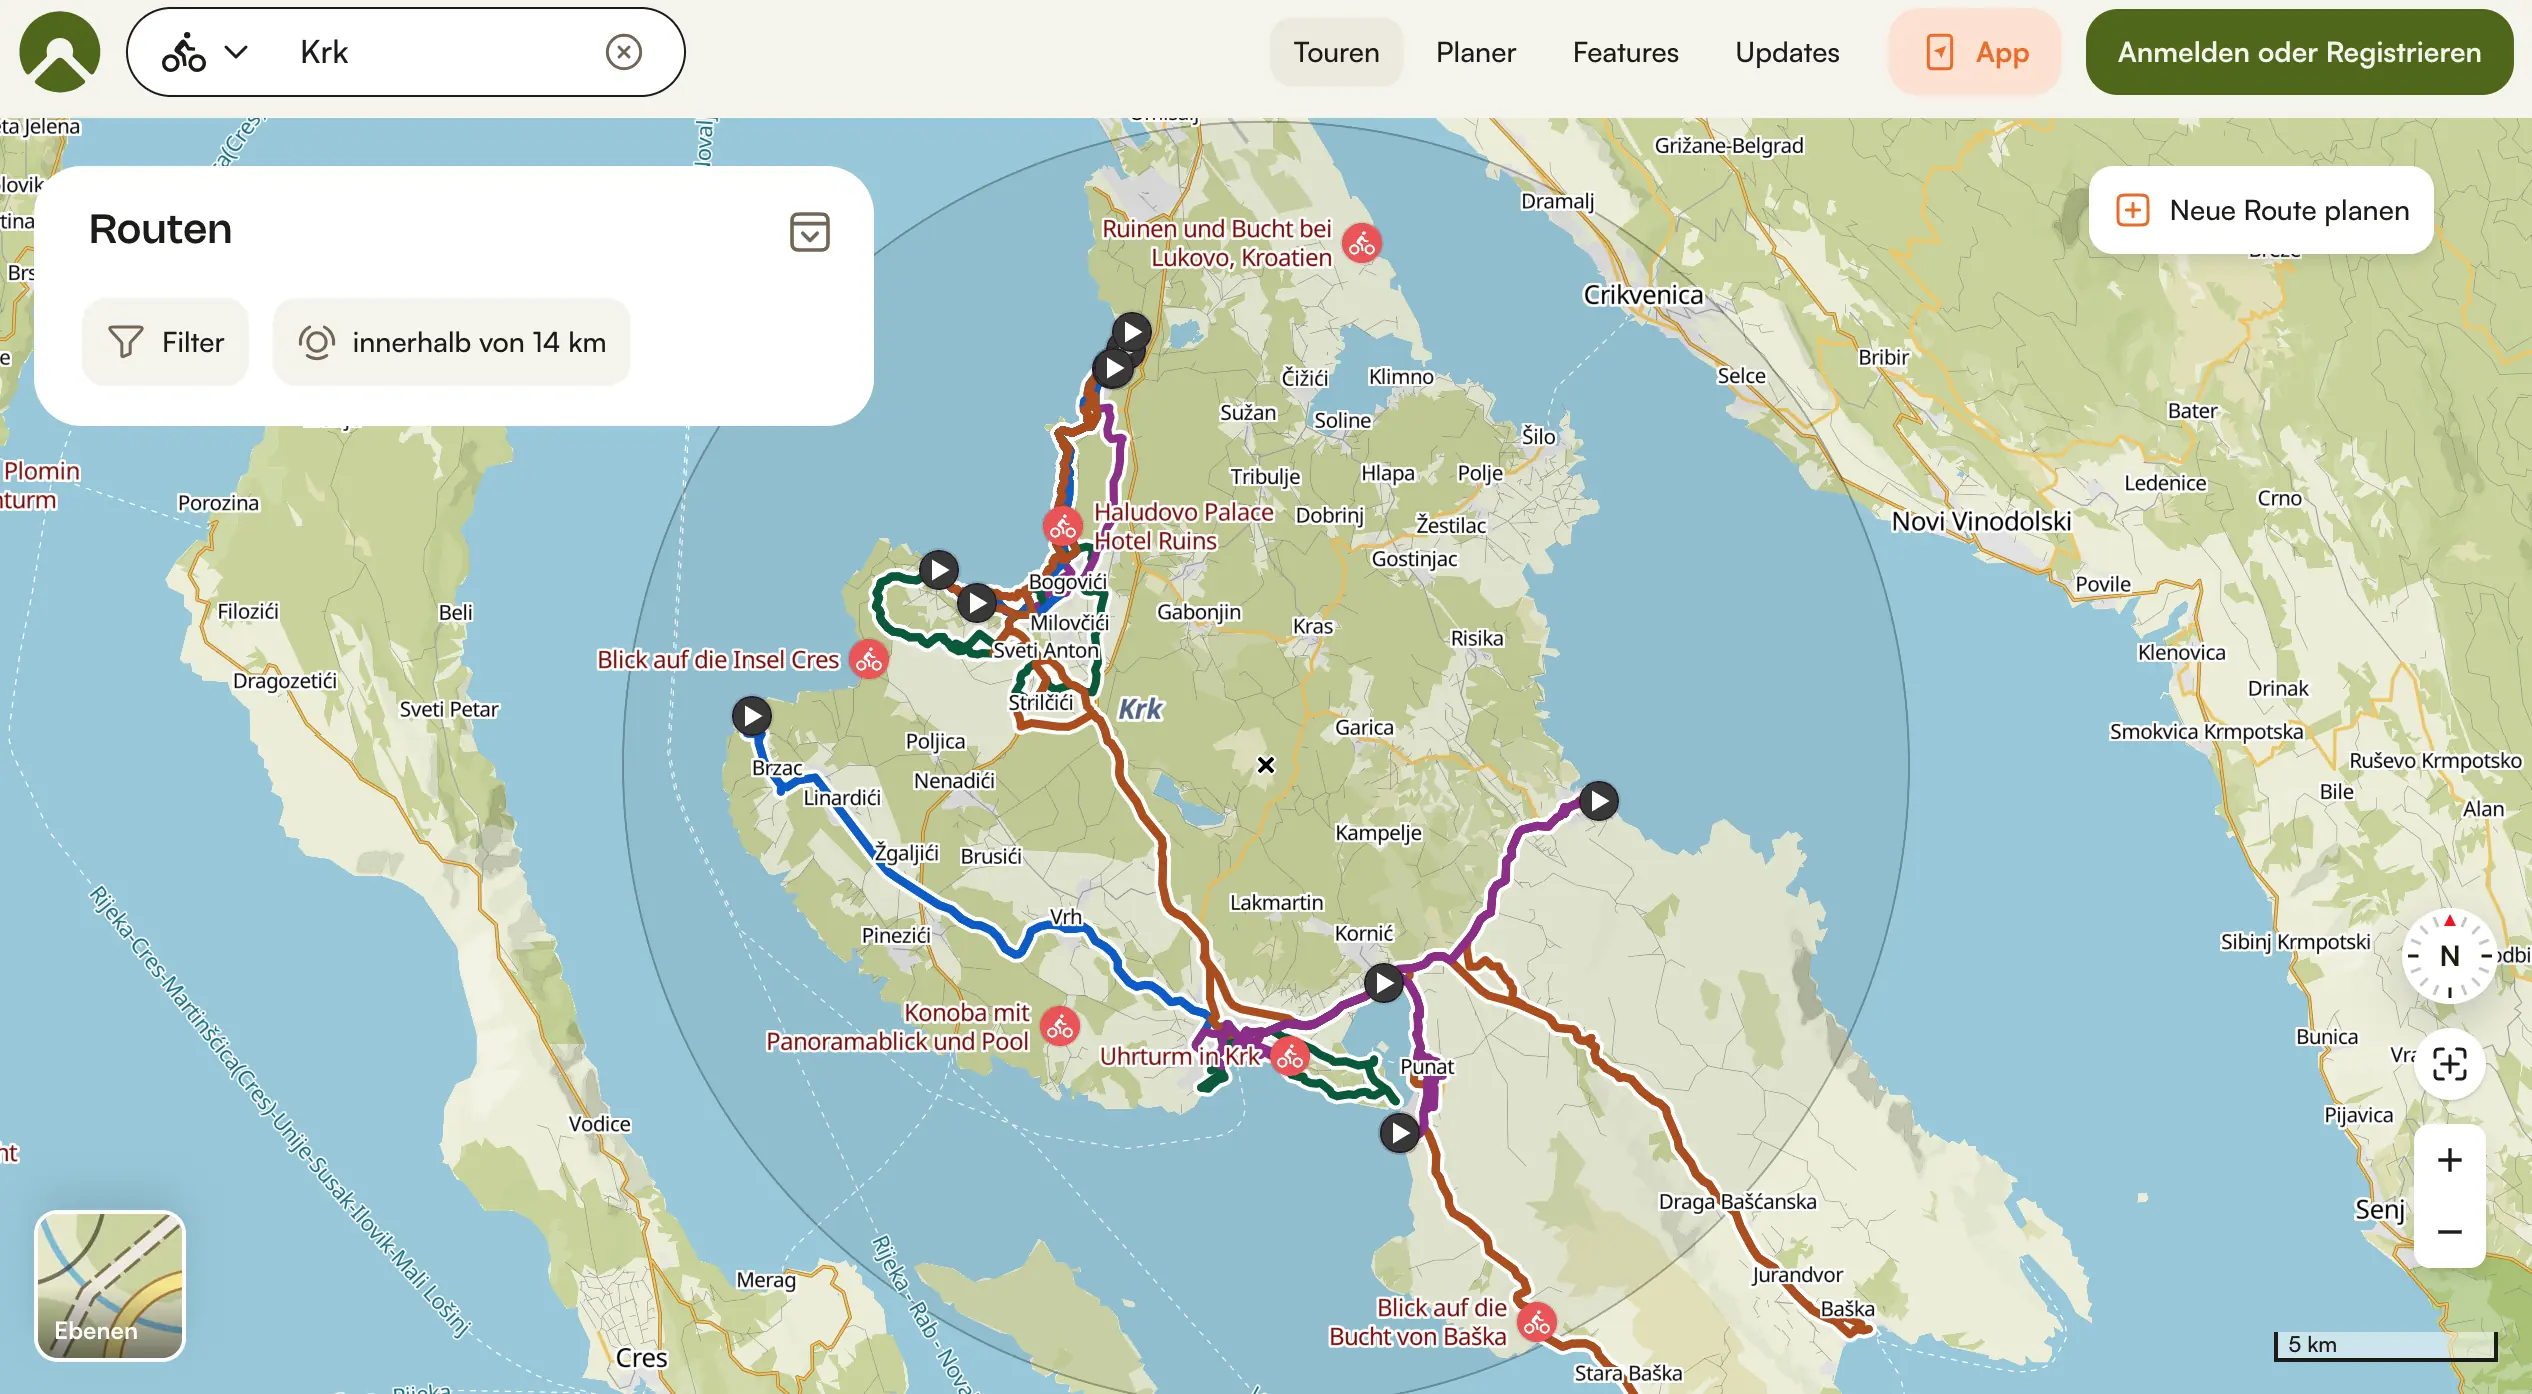Collapse the Routen panel

point(809,231)
